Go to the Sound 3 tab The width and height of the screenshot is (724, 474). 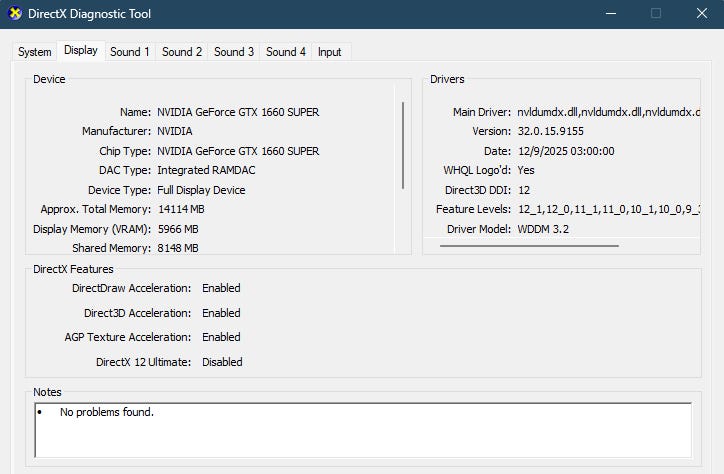tap(234, 52)
